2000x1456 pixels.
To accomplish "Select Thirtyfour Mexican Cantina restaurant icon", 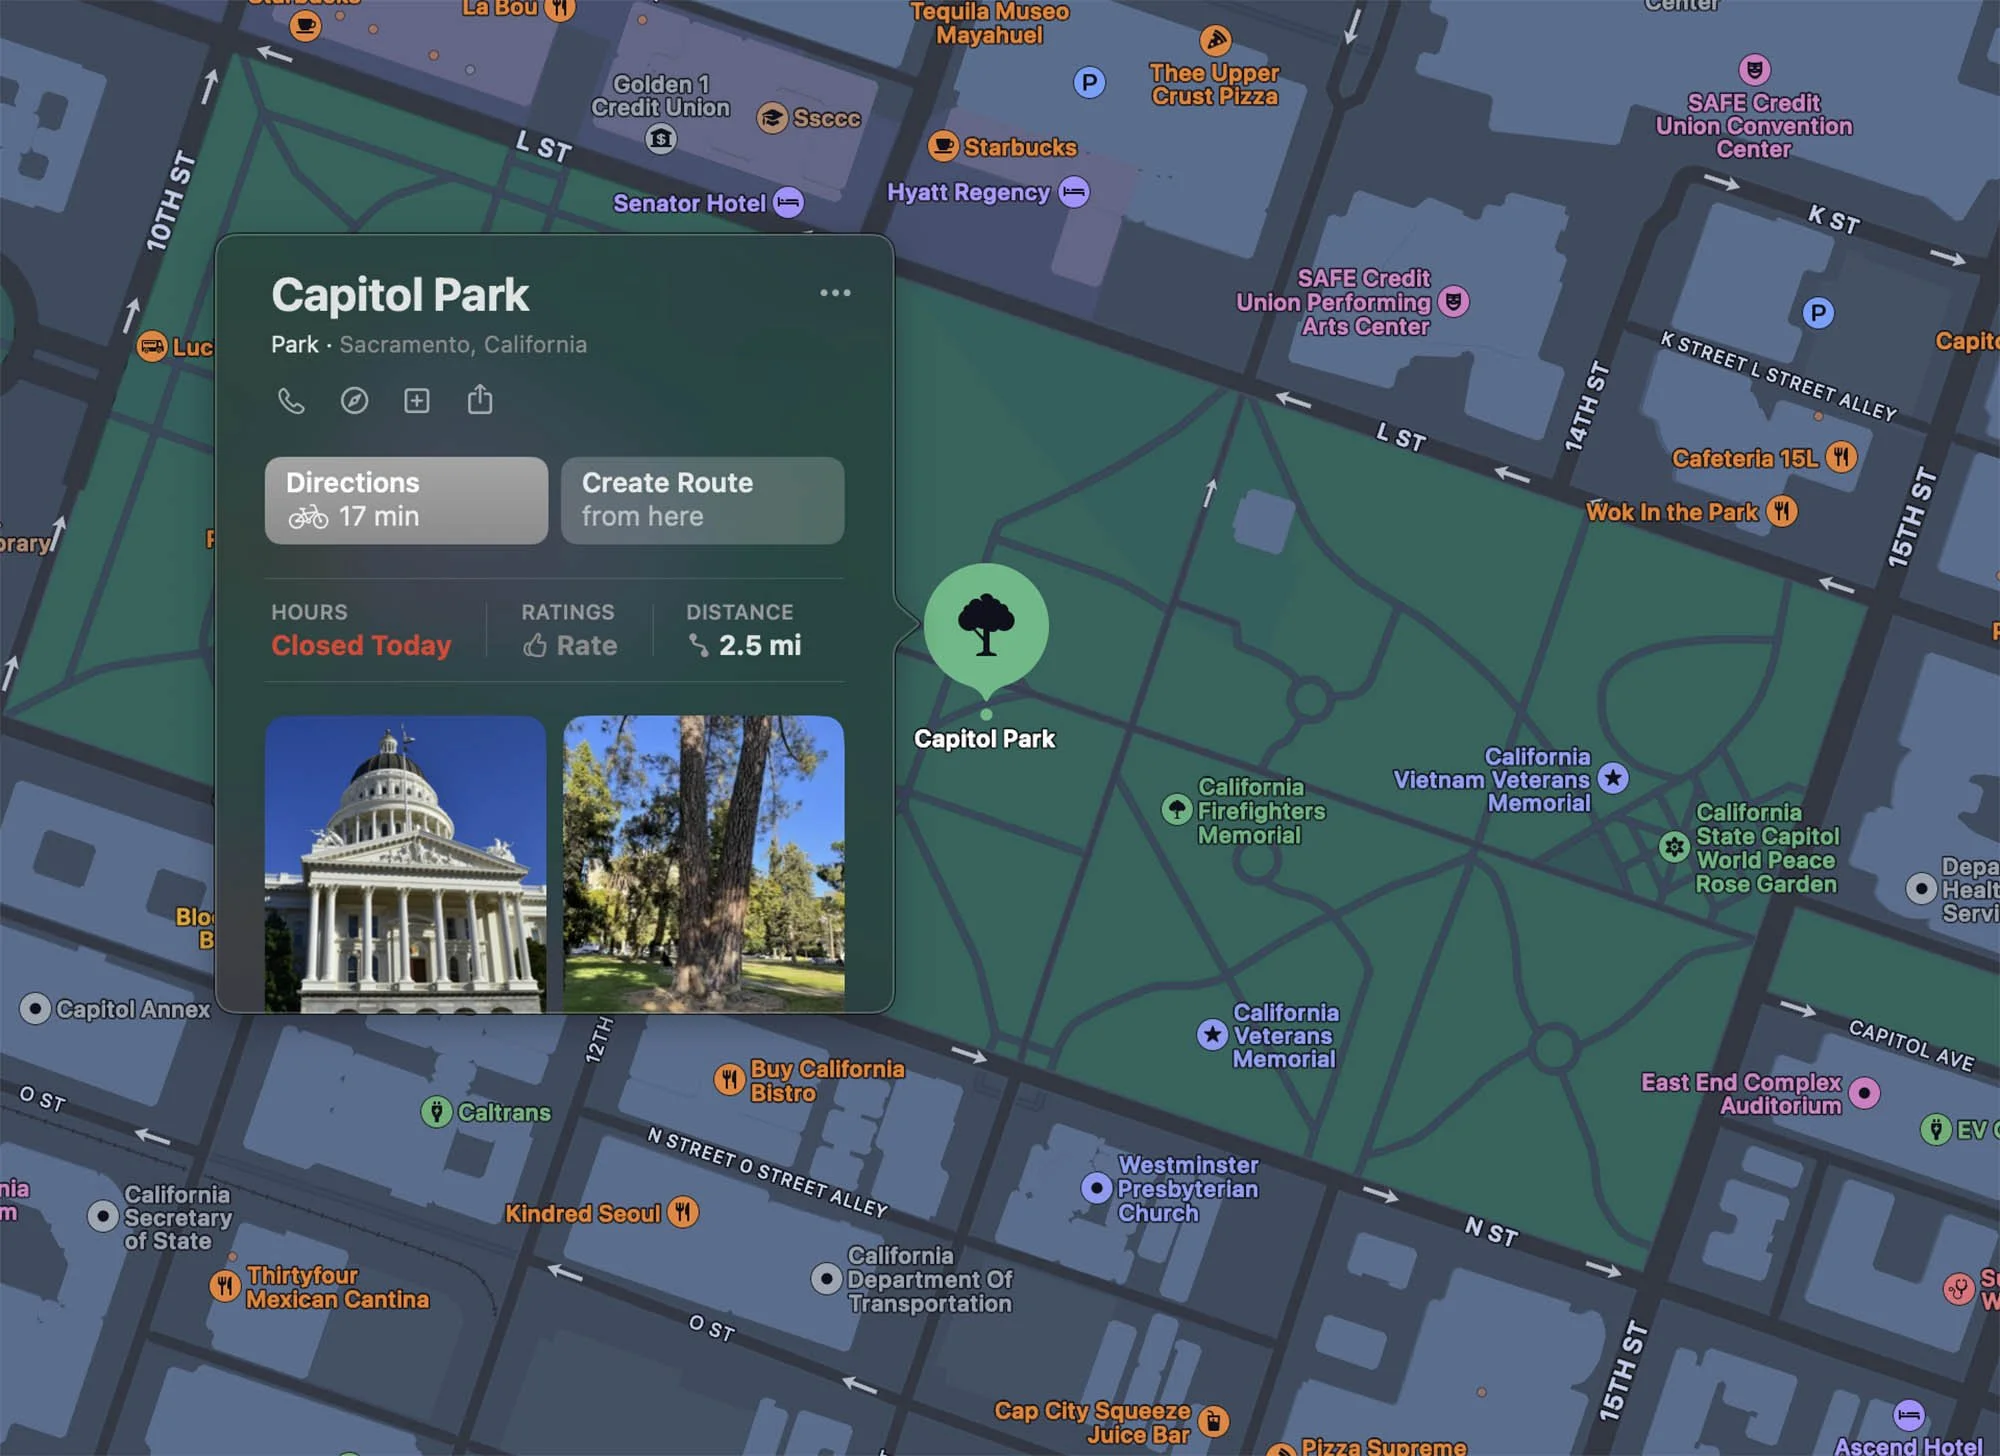I will [225, 1286].
